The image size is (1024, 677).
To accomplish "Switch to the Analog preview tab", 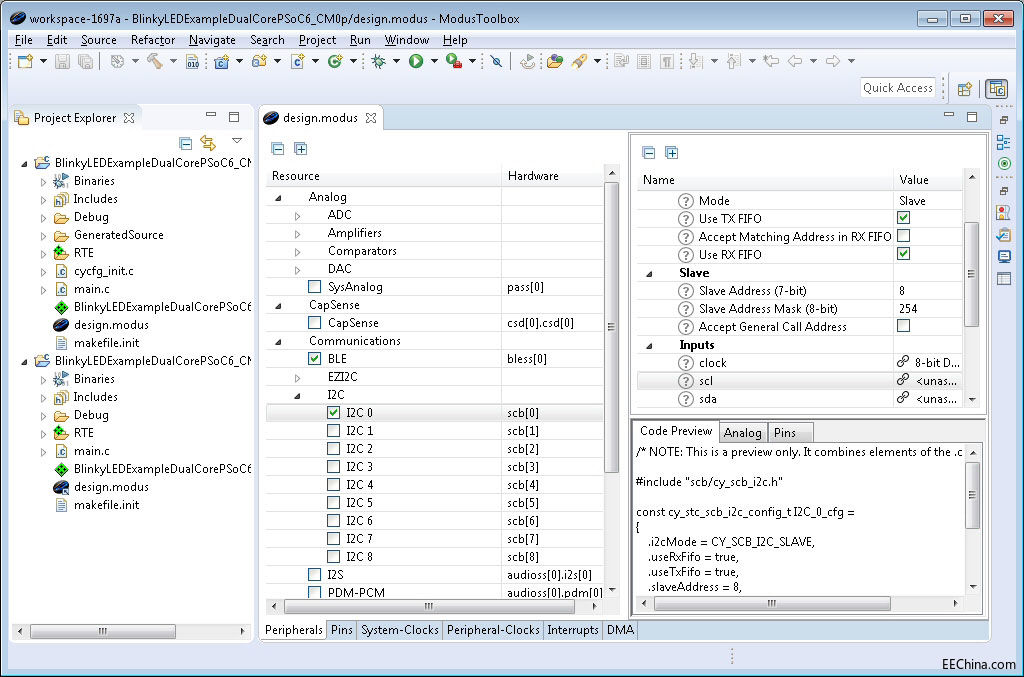I will 743,433.
